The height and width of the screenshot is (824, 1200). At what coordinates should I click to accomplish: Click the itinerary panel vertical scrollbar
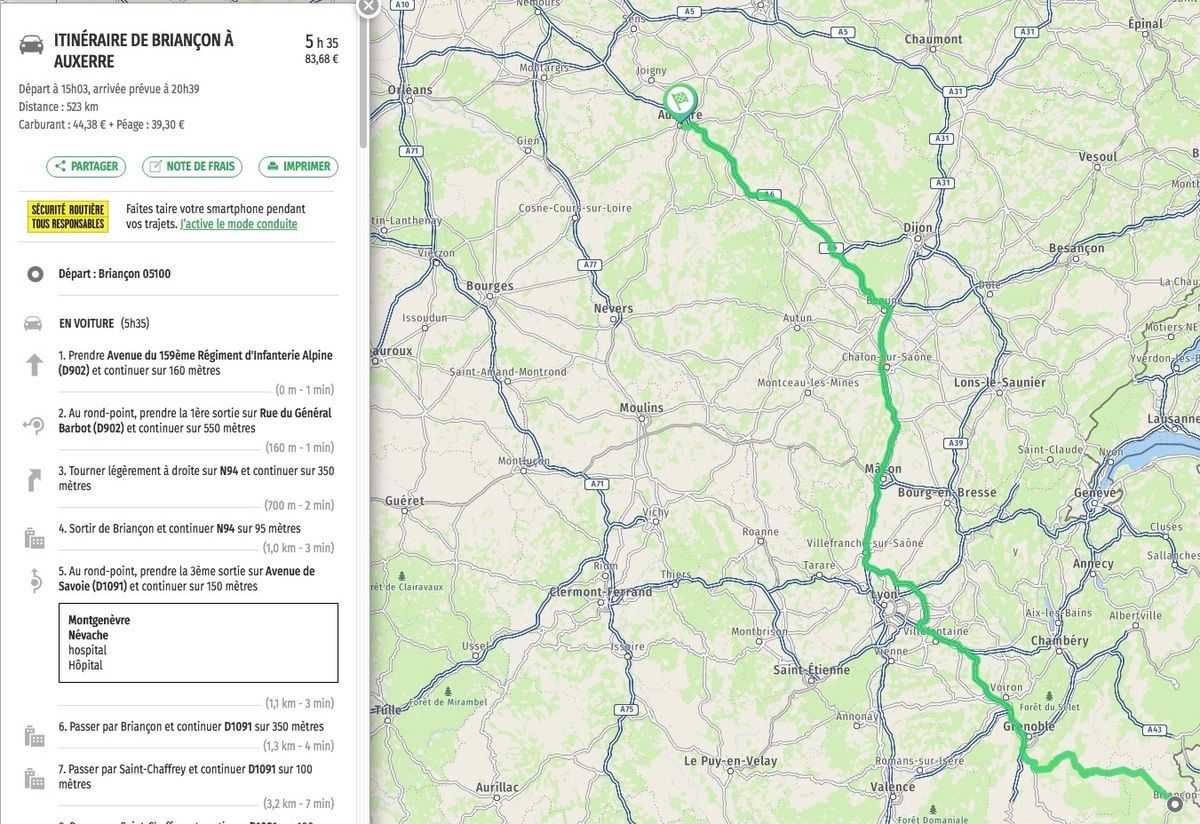(363, 80)
